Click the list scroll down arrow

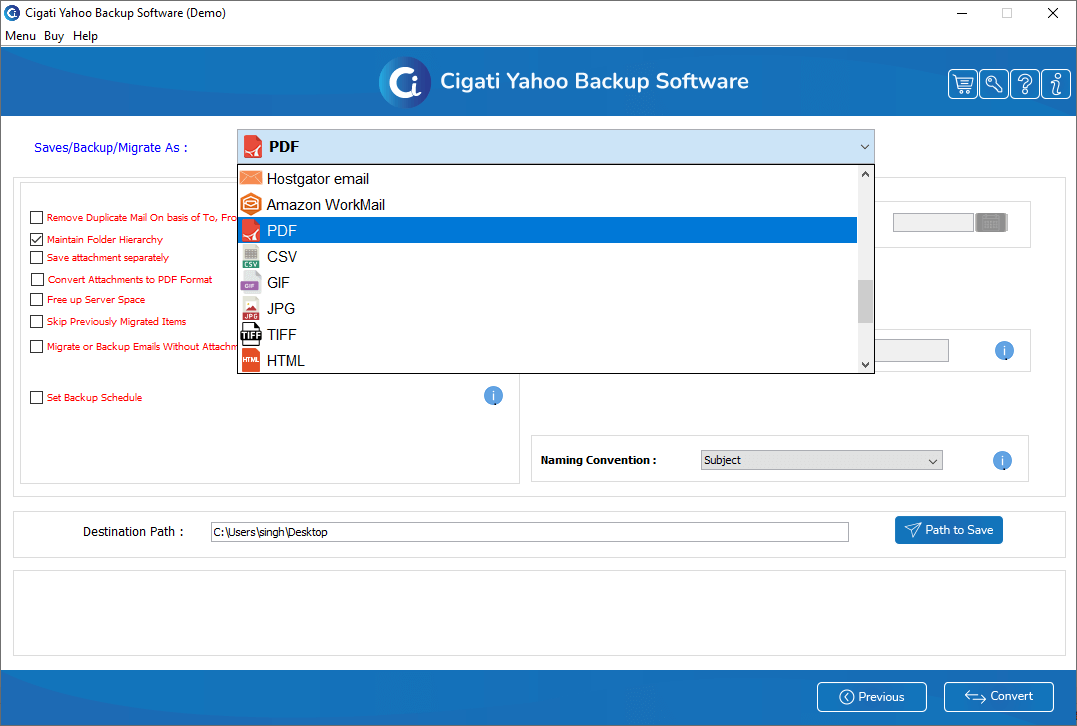tap(865, 365)
